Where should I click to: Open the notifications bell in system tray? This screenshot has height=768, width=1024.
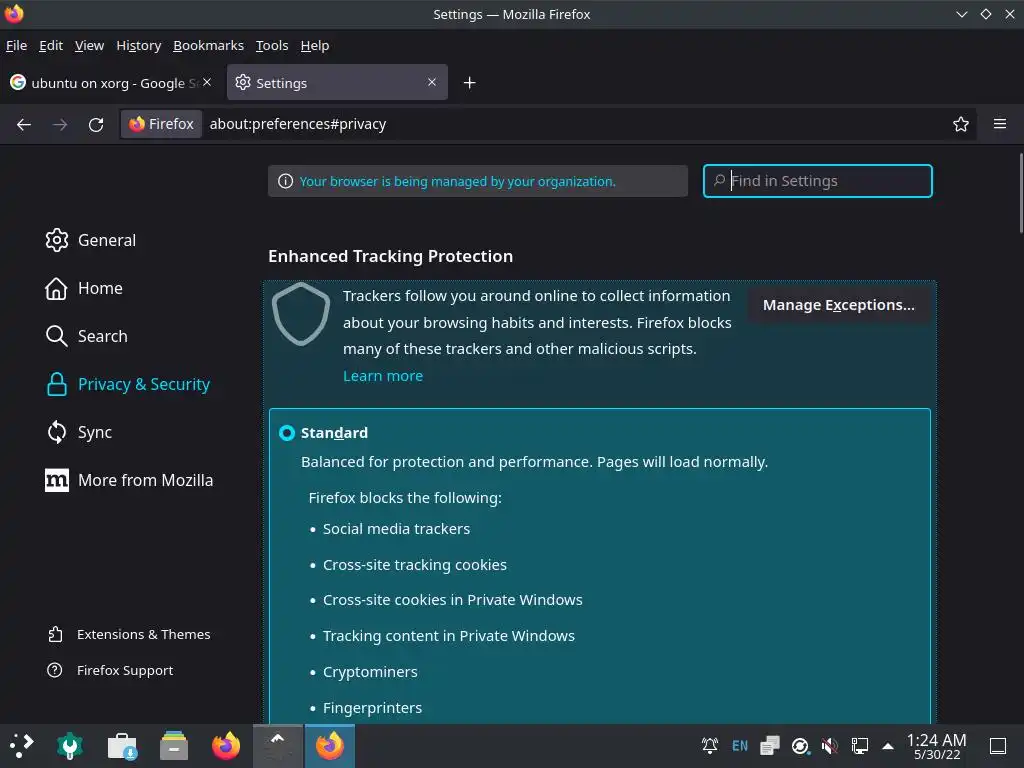pos(710,745)
